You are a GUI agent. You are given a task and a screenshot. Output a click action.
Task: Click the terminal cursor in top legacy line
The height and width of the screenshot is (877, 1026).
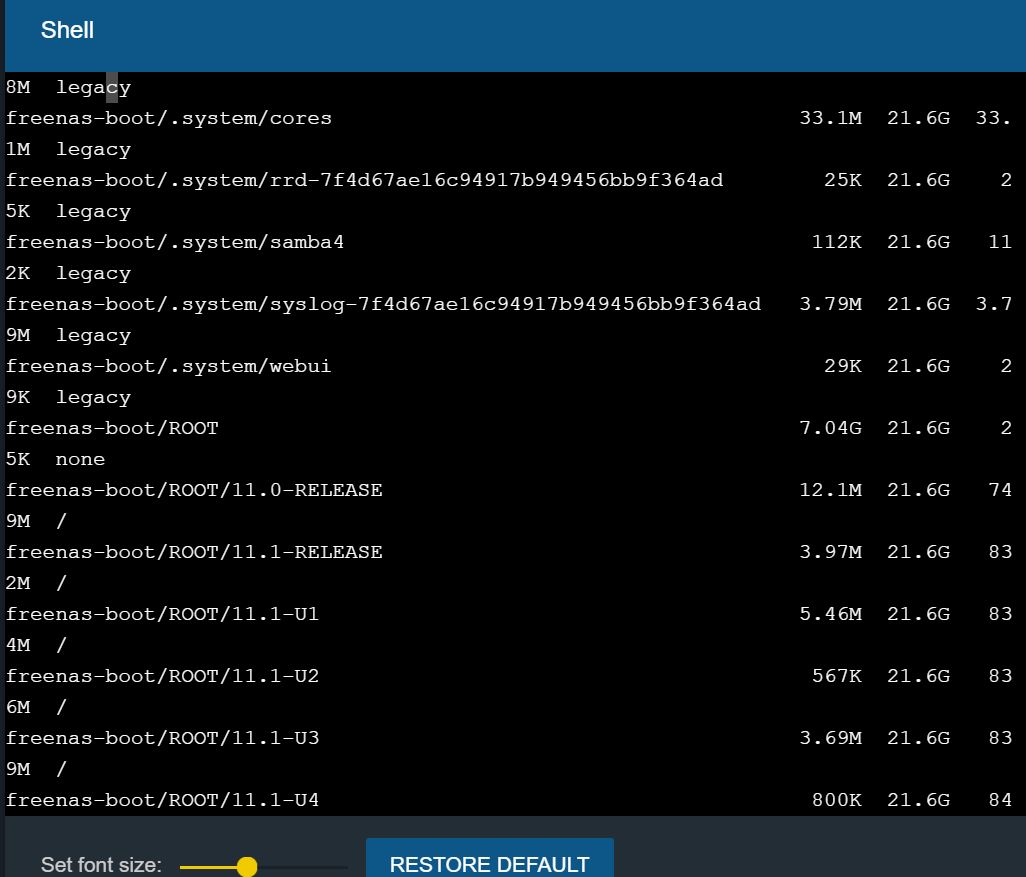tap(112, 88)
